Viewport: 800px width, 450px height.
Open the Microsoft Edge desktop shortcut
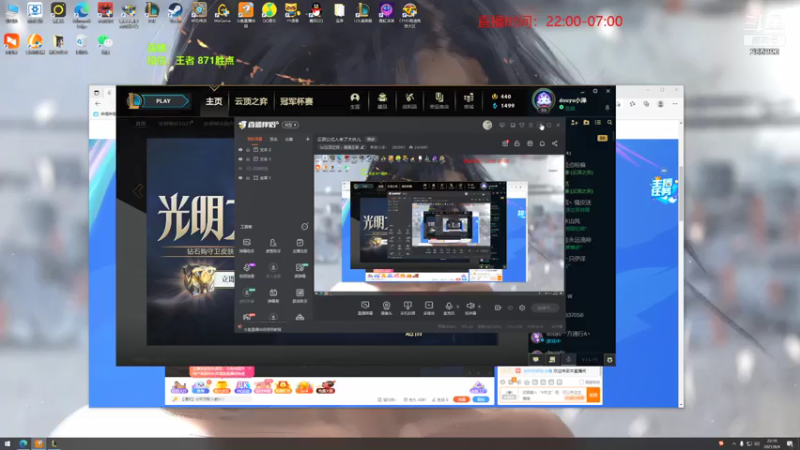point(82,13)
